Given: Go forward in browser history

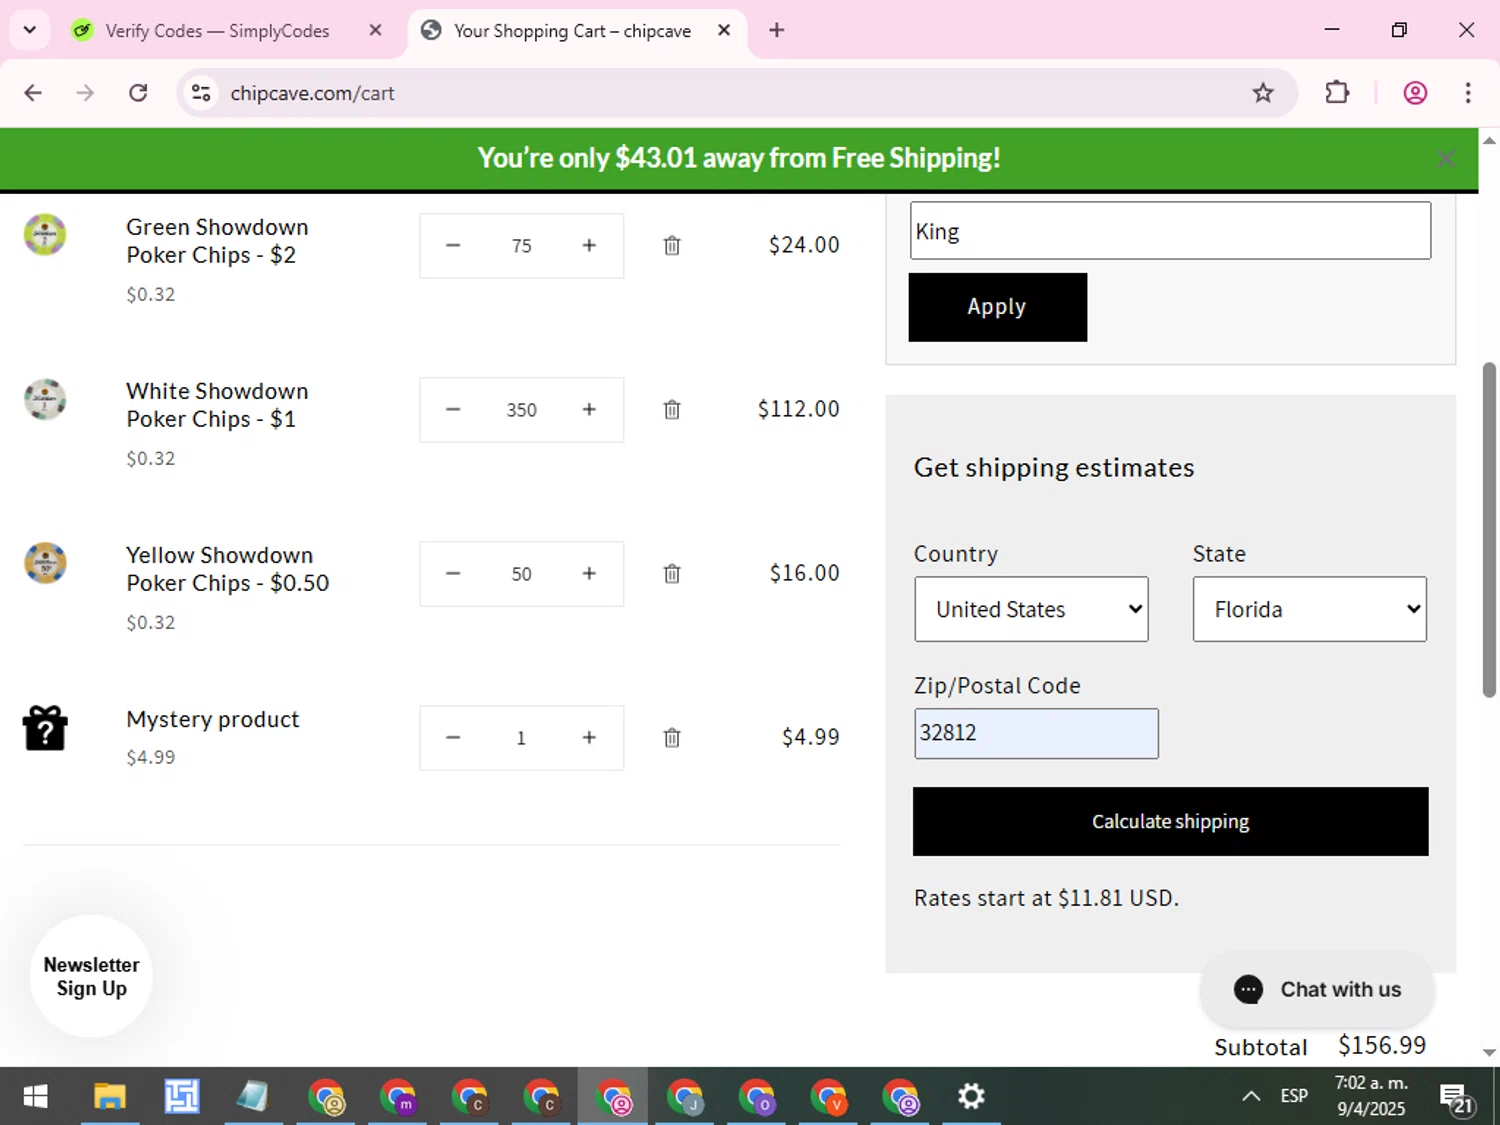Looking at the screenshot, I should pos(85,93).
